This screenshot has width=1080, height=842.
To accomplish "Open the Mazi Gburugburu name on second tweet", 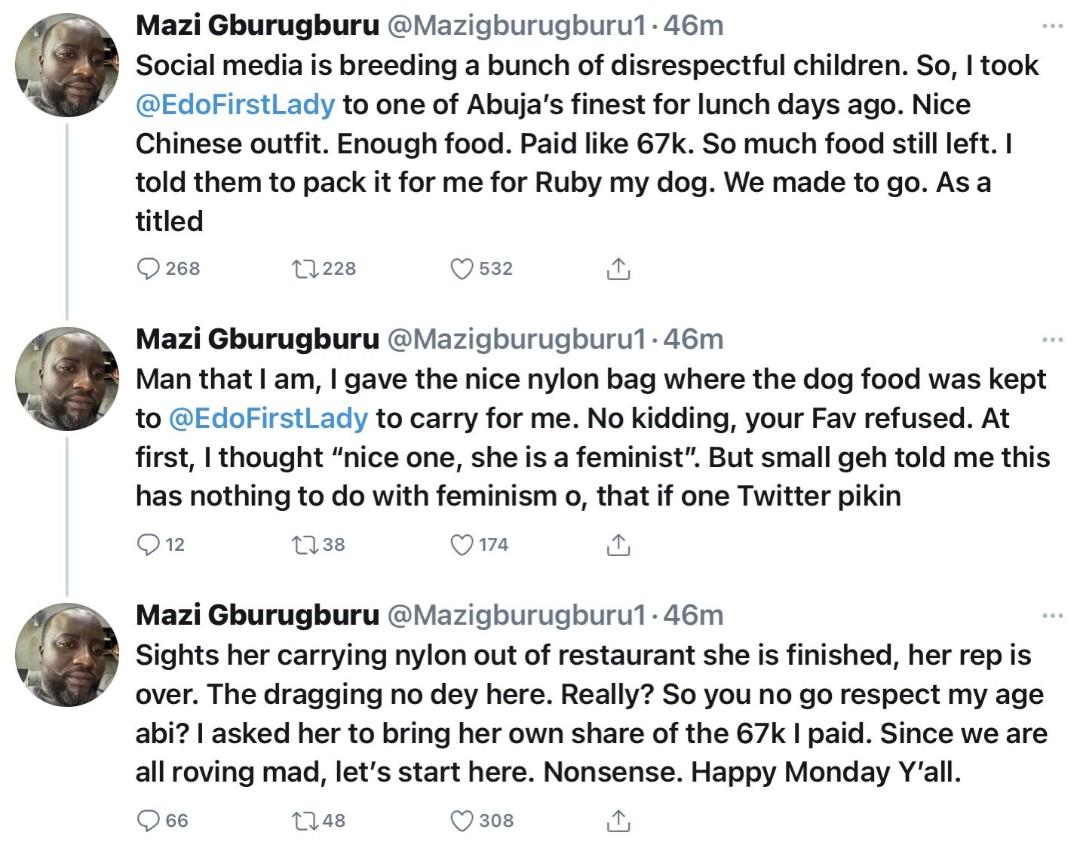I will [x=256, y=340].
